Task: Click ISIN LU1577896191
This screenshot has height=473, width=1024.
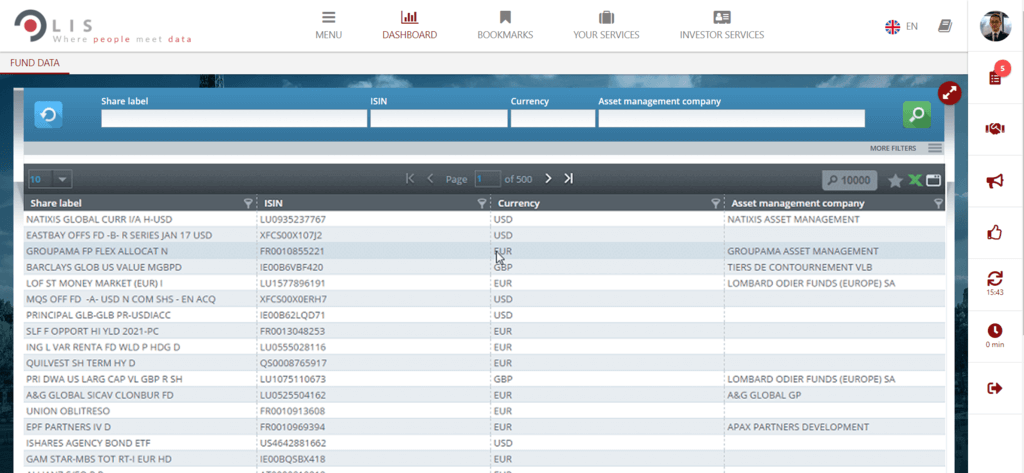Action: tap(293, 283)
